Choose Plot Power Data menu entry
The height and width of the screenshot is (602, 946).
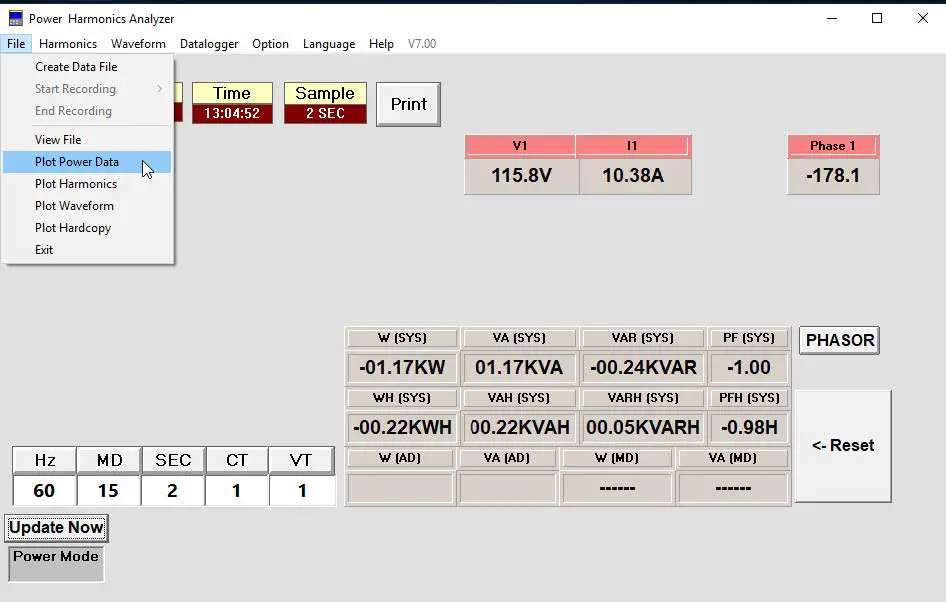pos(76,161)
